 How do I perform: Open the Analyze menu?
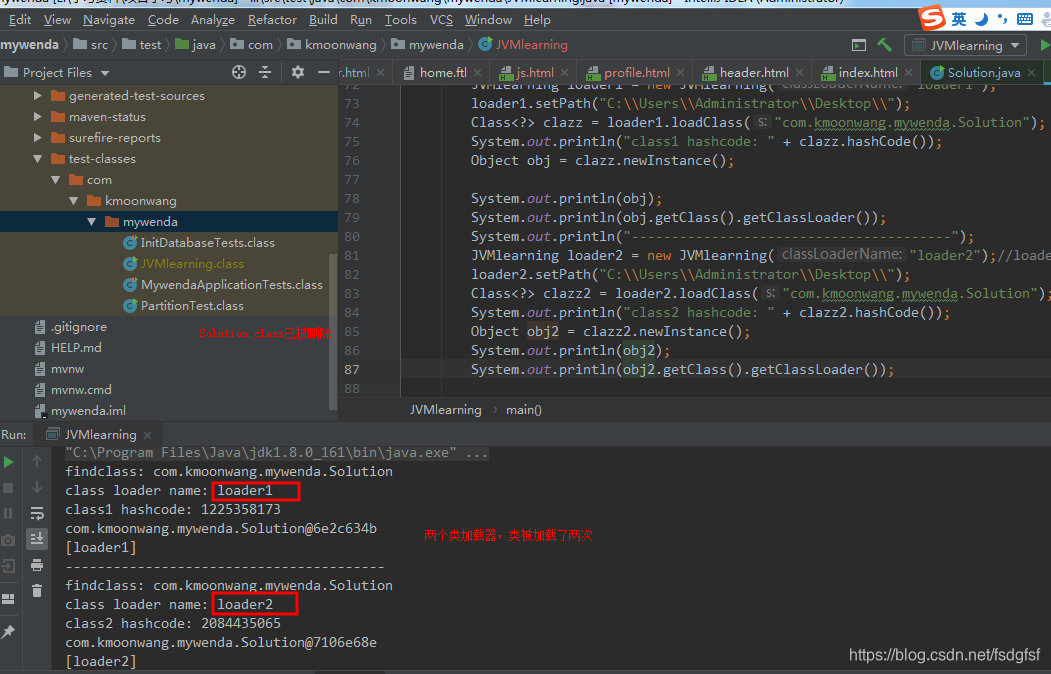pos(212,20)
